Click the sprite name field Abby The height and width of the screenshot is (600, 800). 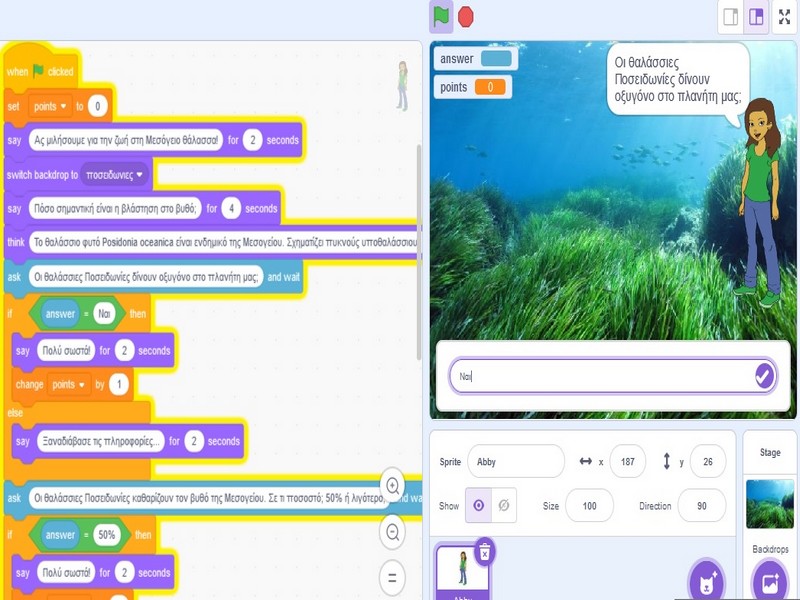515,461
